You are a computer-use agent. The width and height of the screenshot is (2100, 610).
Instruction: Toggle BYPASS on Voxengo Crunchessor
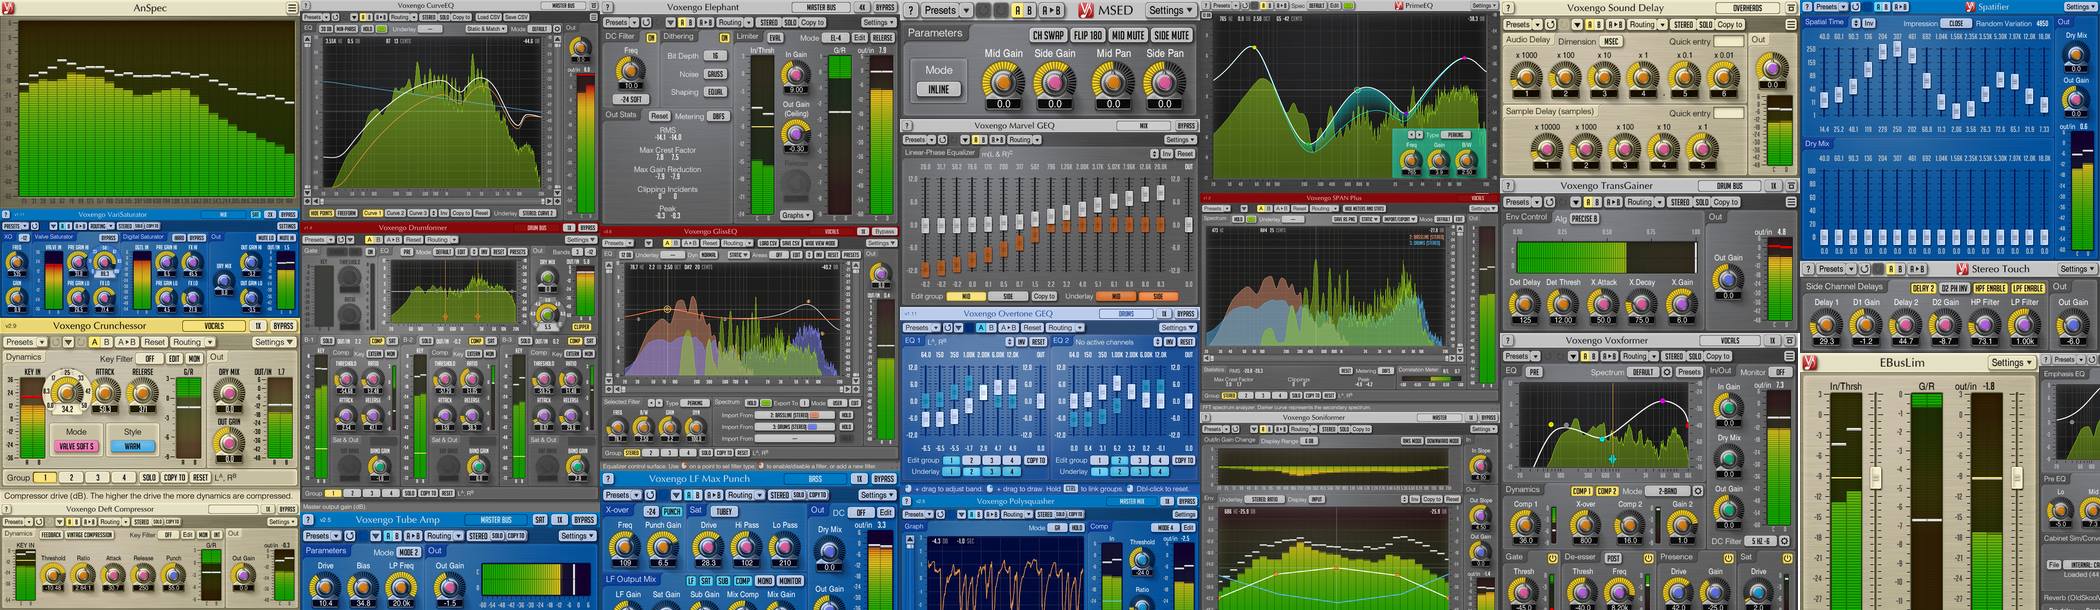pos(284,326)
